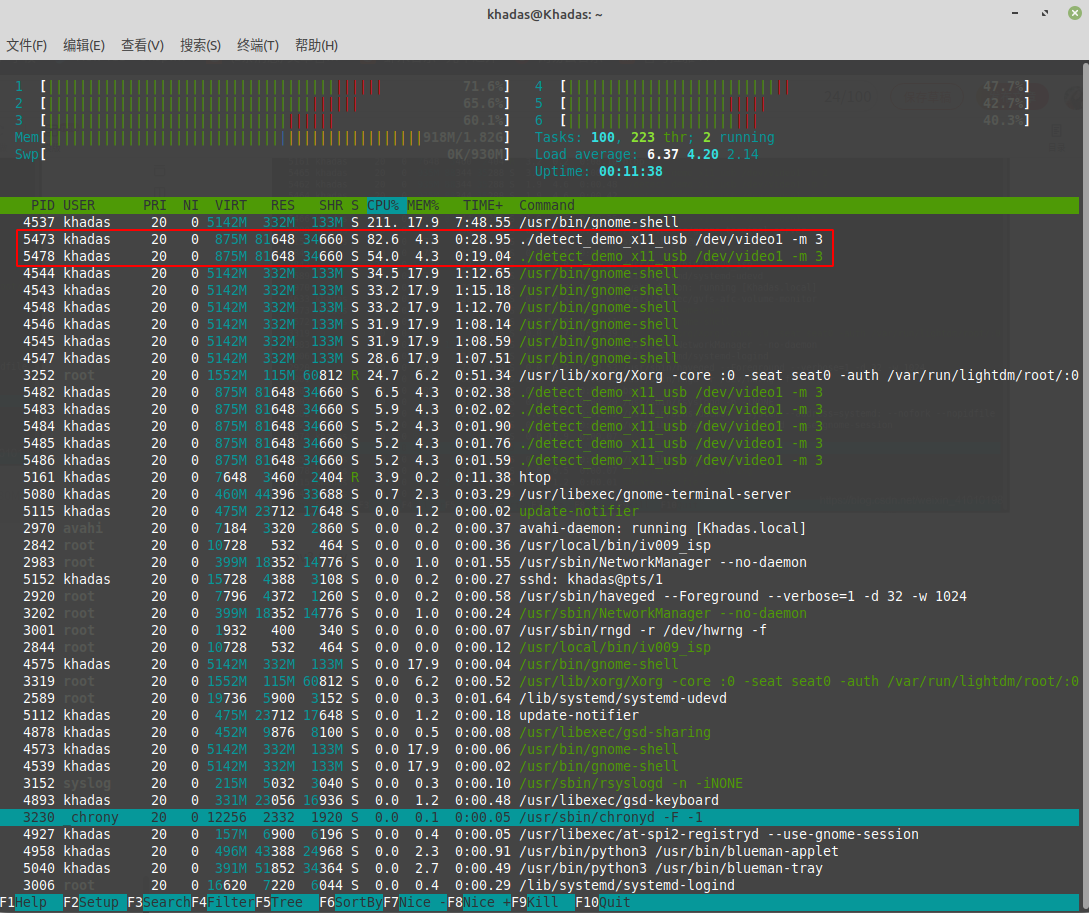Select process 5161 htop row
This screenshot has width=1089, height=913.
click(x=540, y=478)
